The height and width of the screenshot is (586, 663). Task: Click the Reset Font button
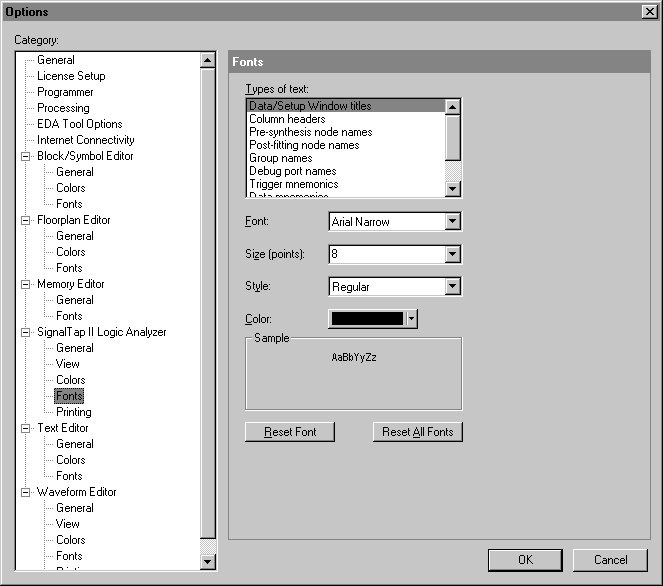coord(289,432)
